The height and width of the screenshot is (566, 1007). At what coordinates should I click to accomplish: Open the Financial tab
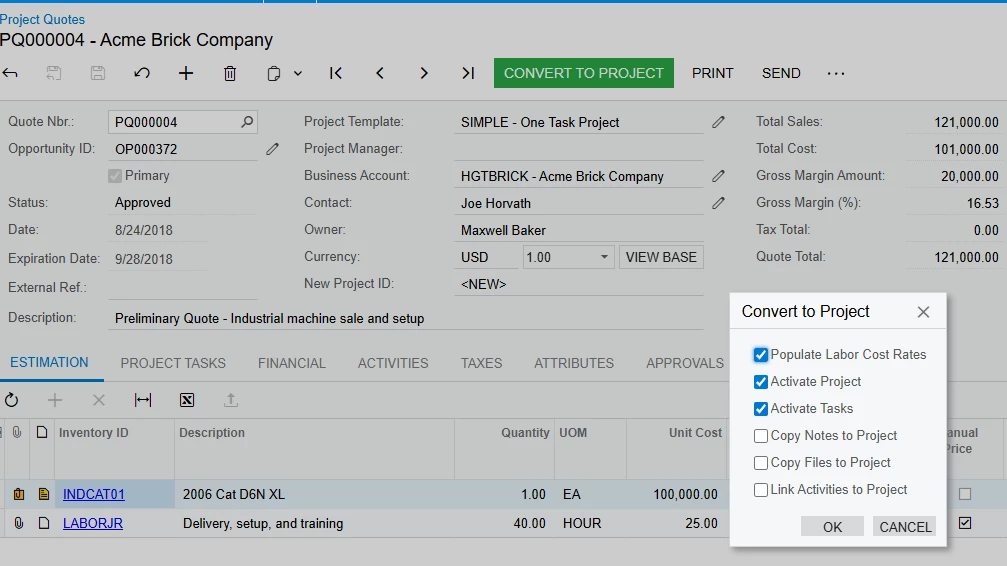(x=292, y=363)
